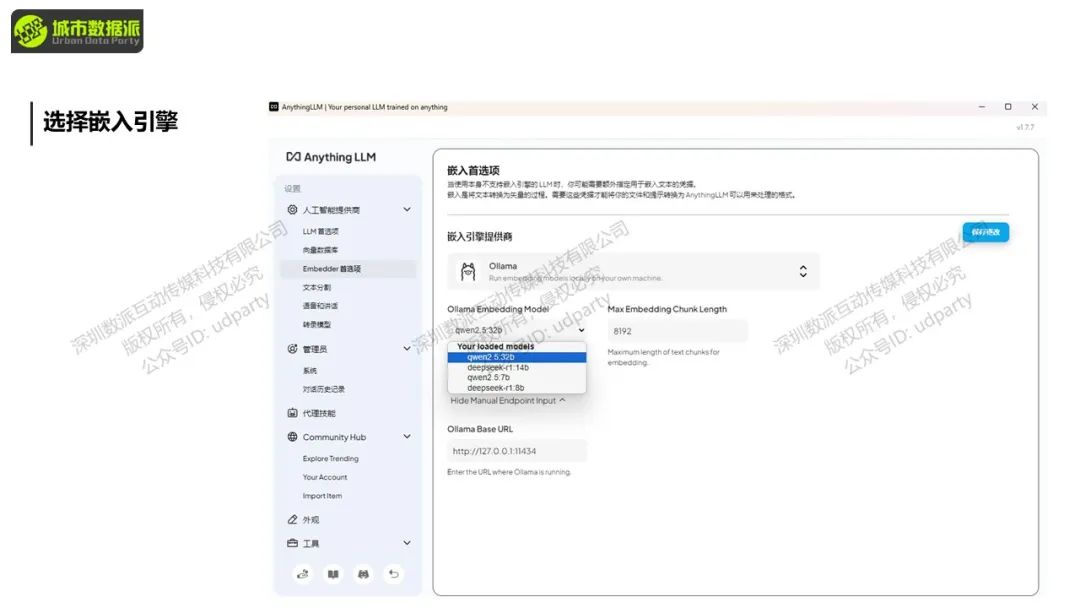The height and width of the screenshot is (608, 1080).
Task: Click the Discord icon in the sidebar footer
Action: pyautogui.click(x=363, y=574)
